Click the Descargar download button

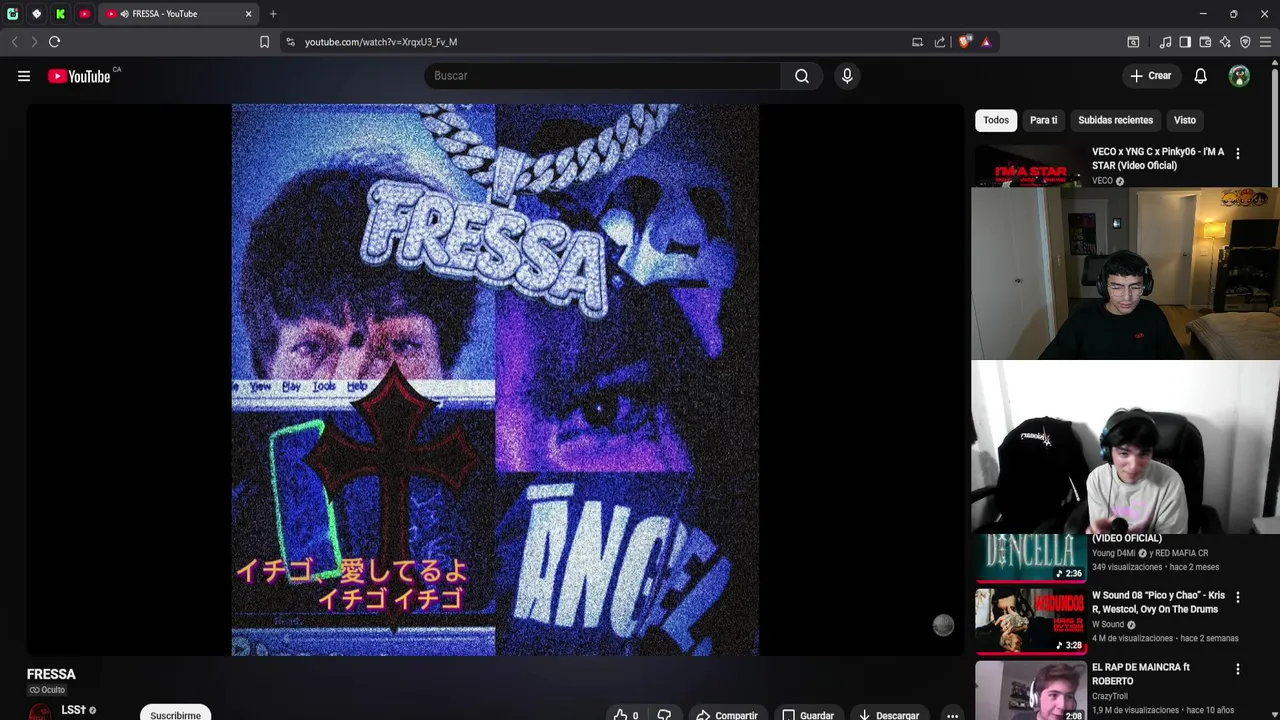point(889,715)
